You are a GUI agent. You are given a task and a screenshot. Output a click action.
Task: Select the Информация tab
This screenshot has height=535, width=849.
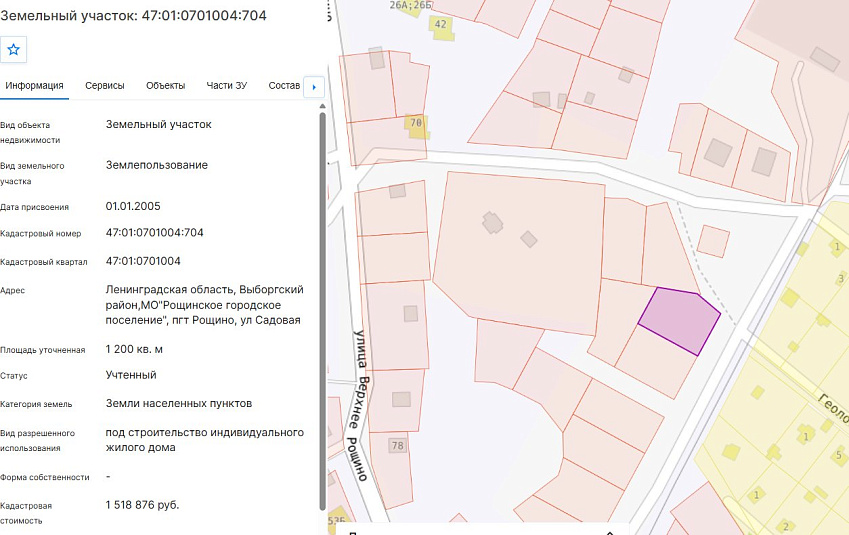point(34,86)
